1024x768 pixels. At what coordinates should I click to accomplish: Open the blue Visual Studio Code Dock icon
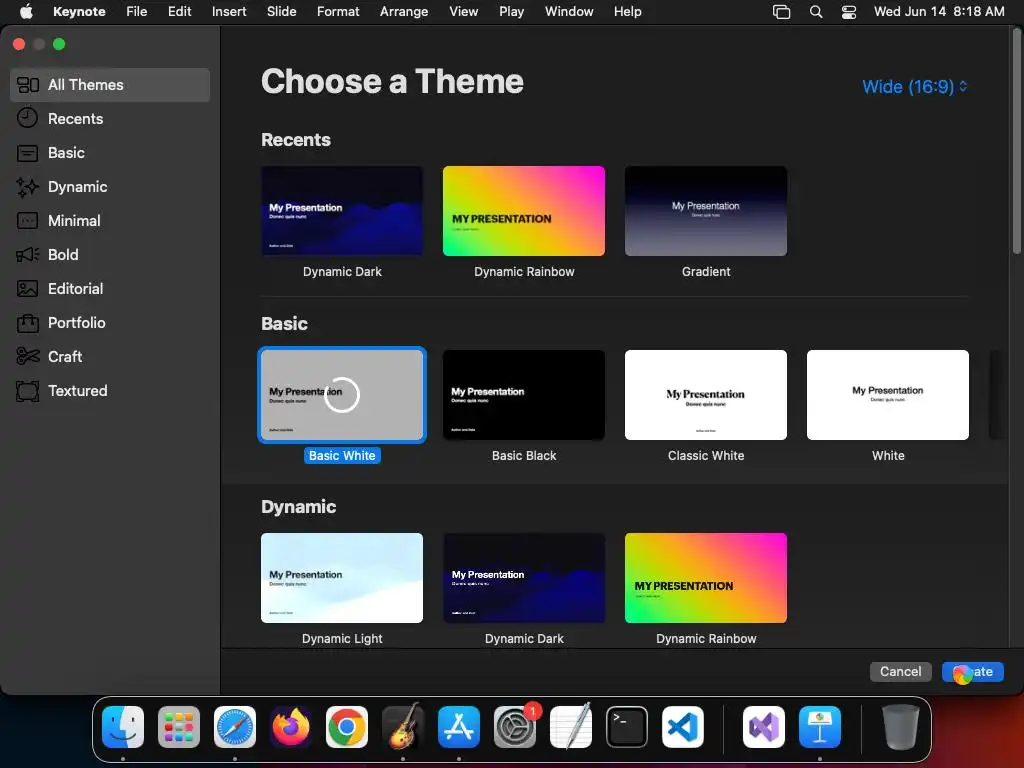point(683,727)
